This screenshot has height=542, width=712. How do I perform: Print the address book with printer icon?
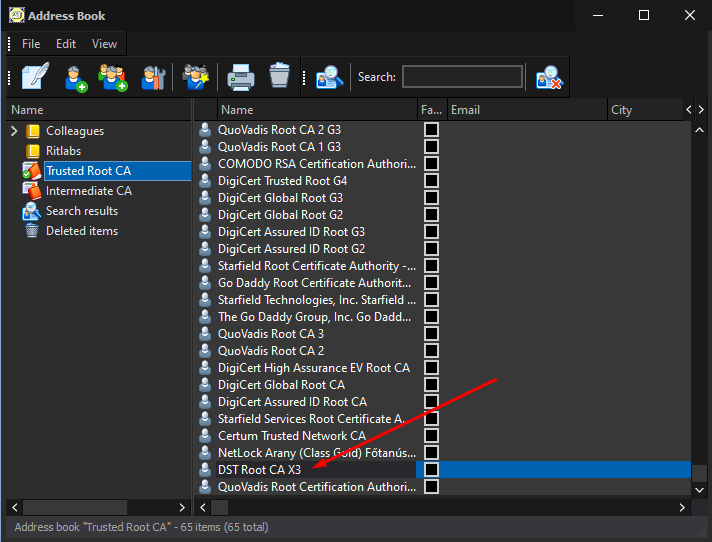pos(241,77)
